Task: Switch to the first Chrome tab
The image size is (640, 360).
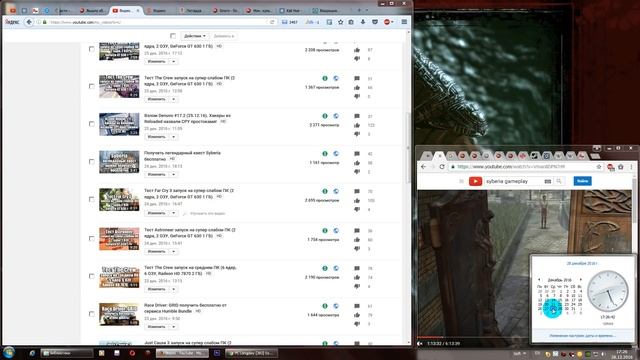Action: pos(427,156)
